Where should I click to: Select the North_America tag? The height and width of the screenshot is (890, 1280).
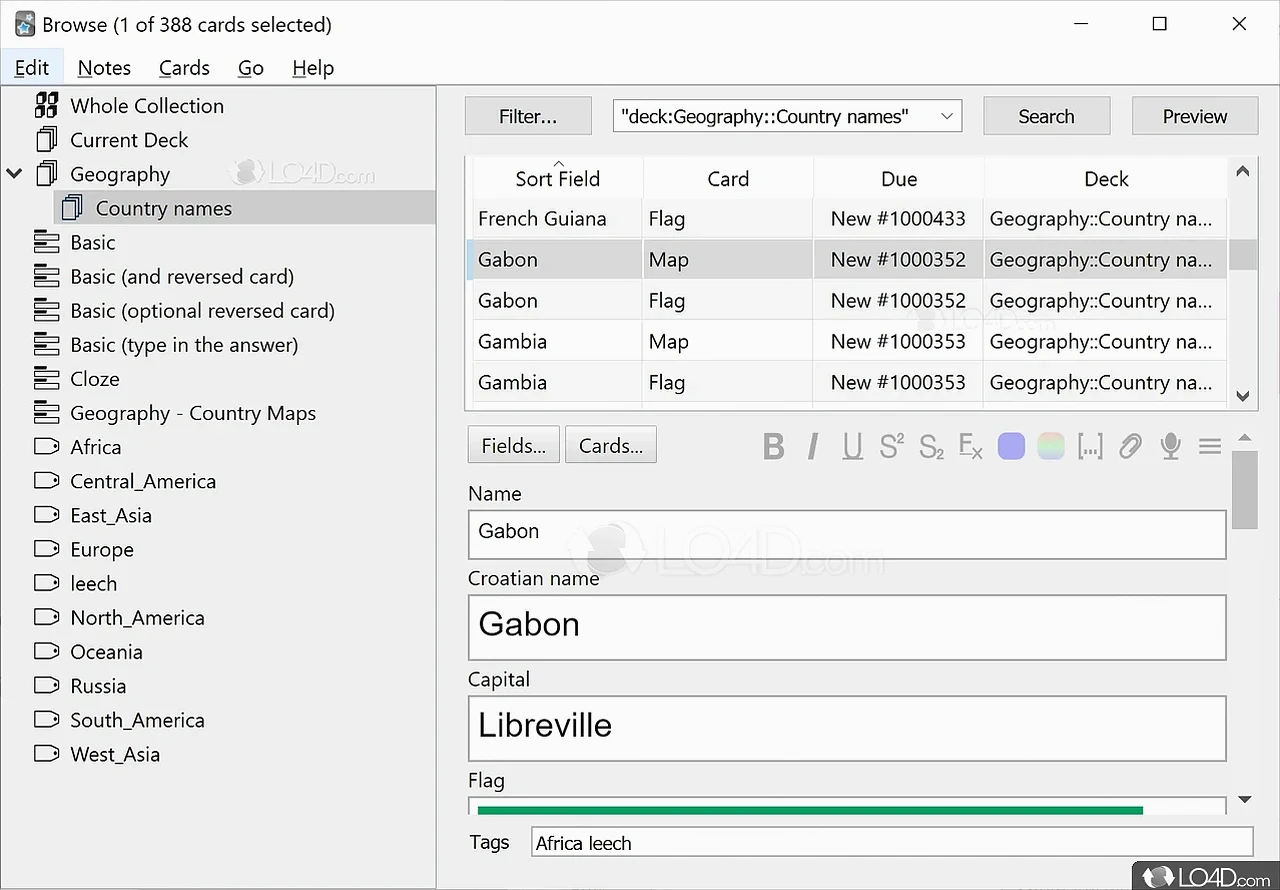pos(137,617)
